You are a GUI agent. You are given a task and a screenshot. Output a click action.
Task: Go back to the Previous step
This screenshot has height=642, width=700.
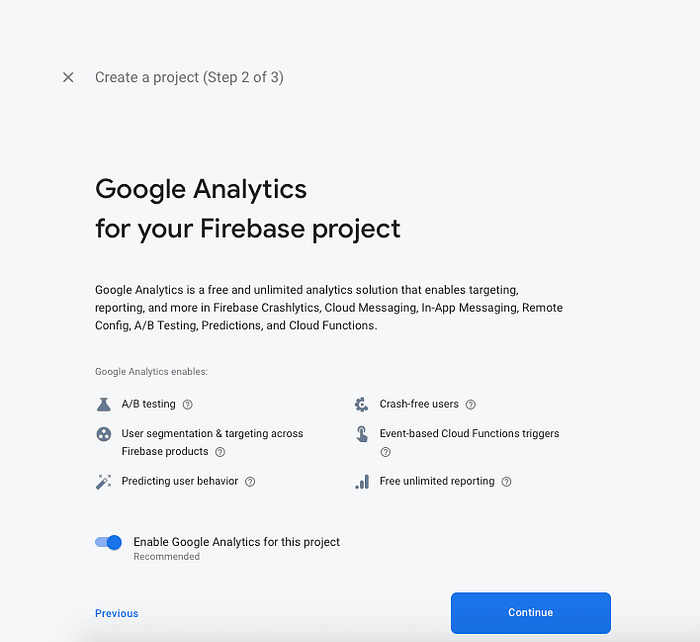[x=117, y=613]
